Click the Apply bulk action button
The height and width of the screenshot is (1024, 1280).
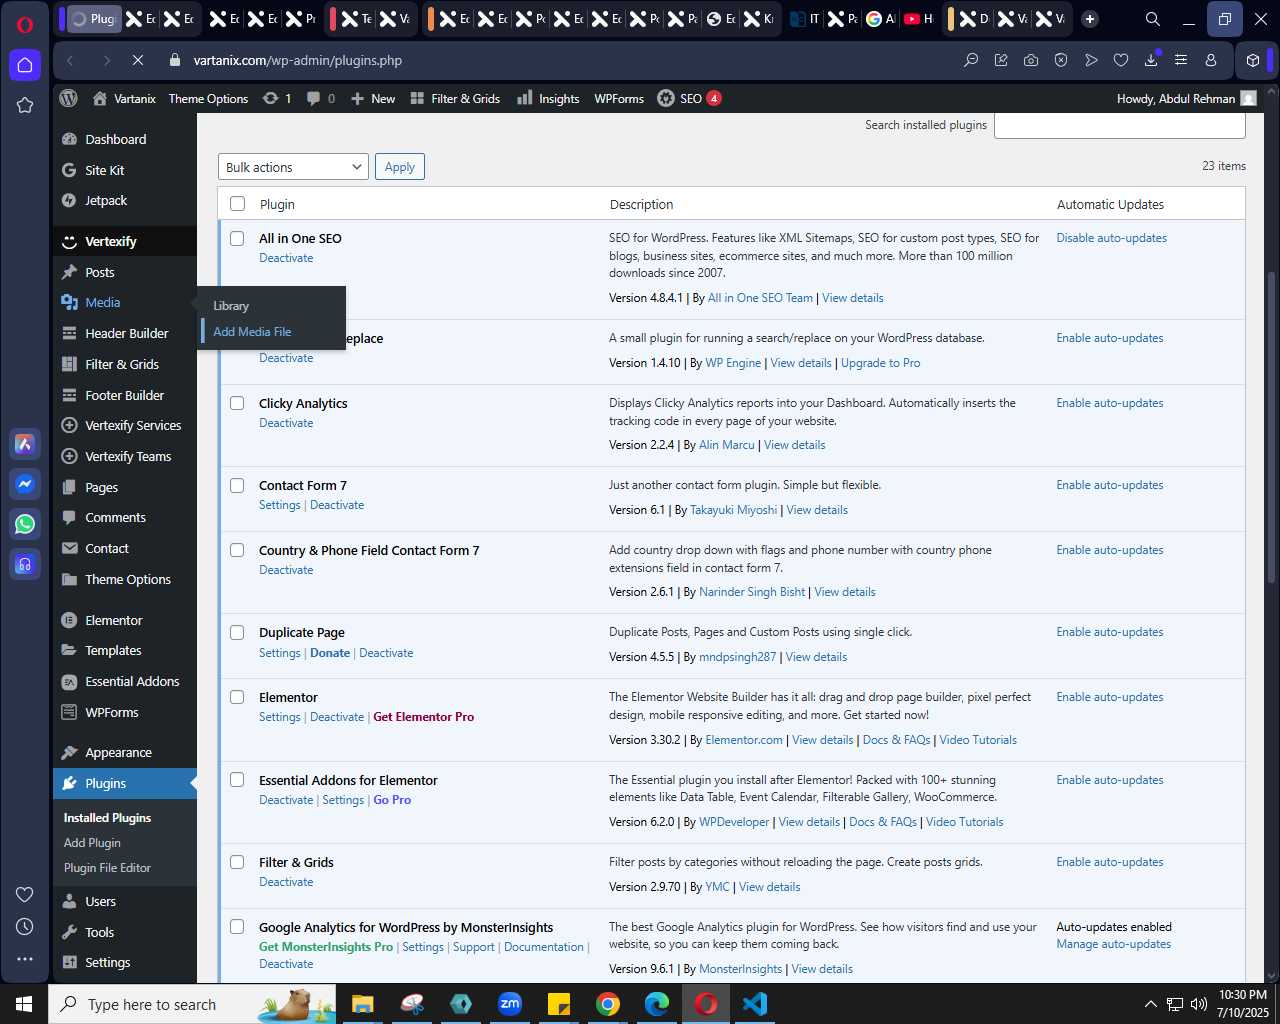(400, 167)
